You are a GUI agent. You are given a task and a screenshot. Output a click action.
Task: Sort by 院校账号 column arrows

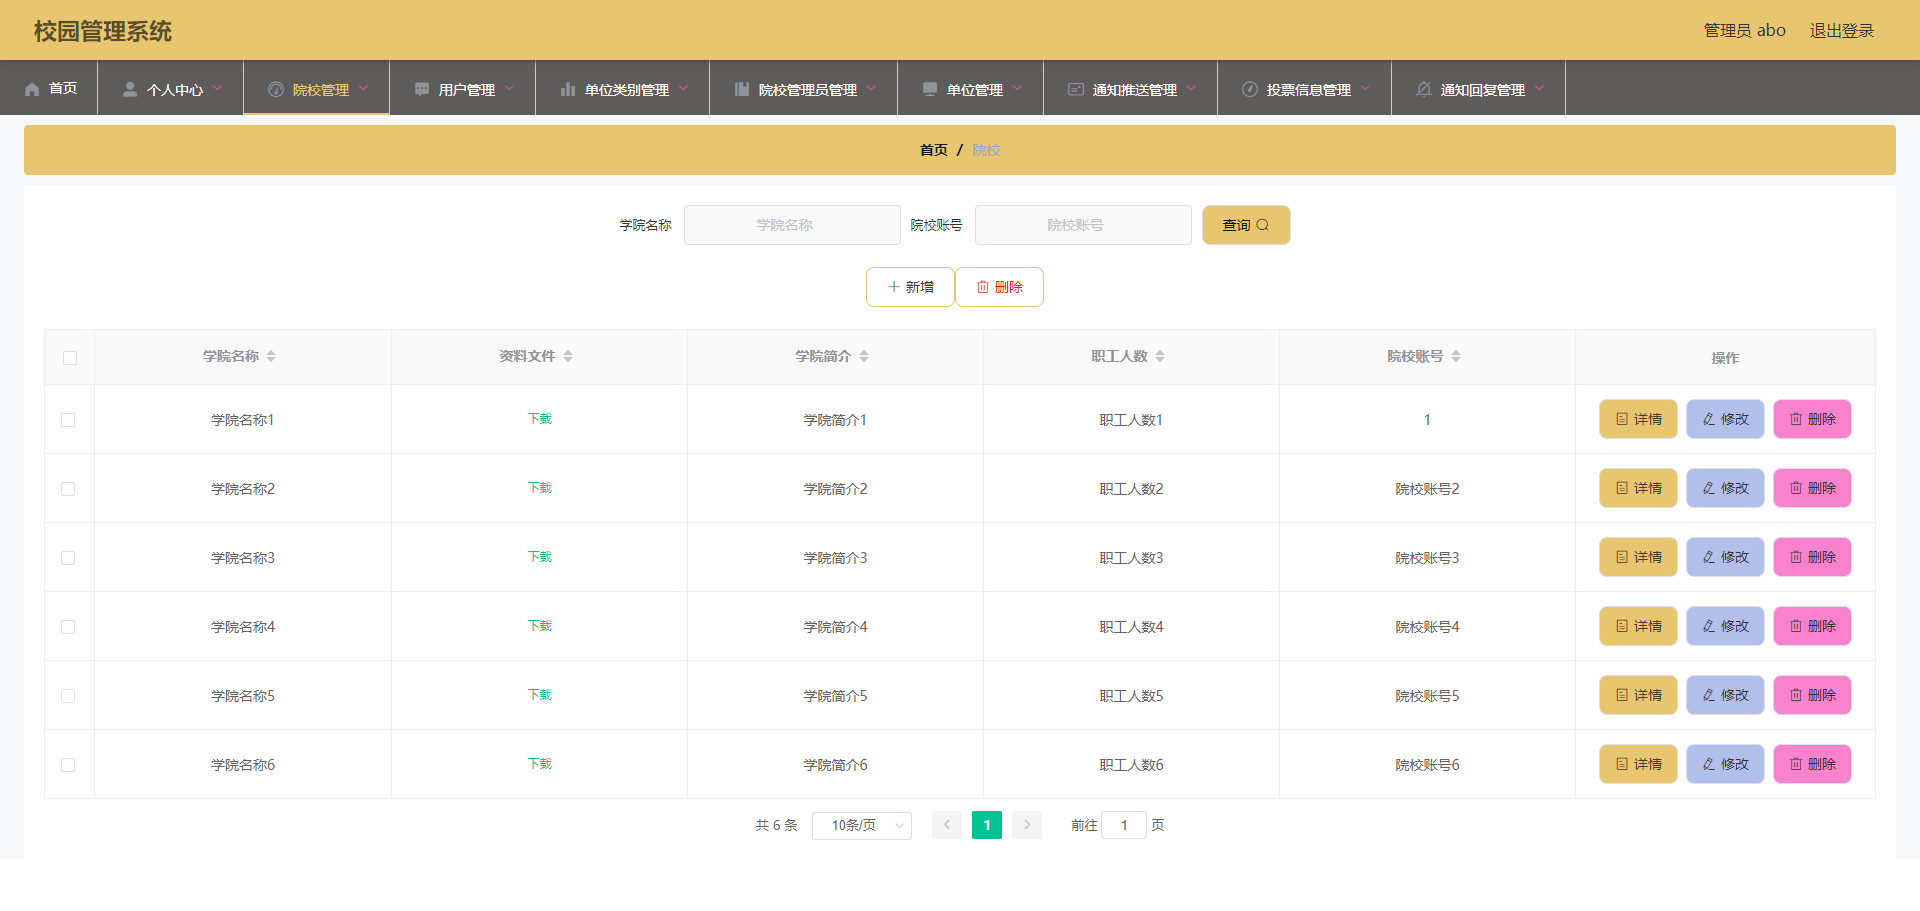(x=1456, y=356)
